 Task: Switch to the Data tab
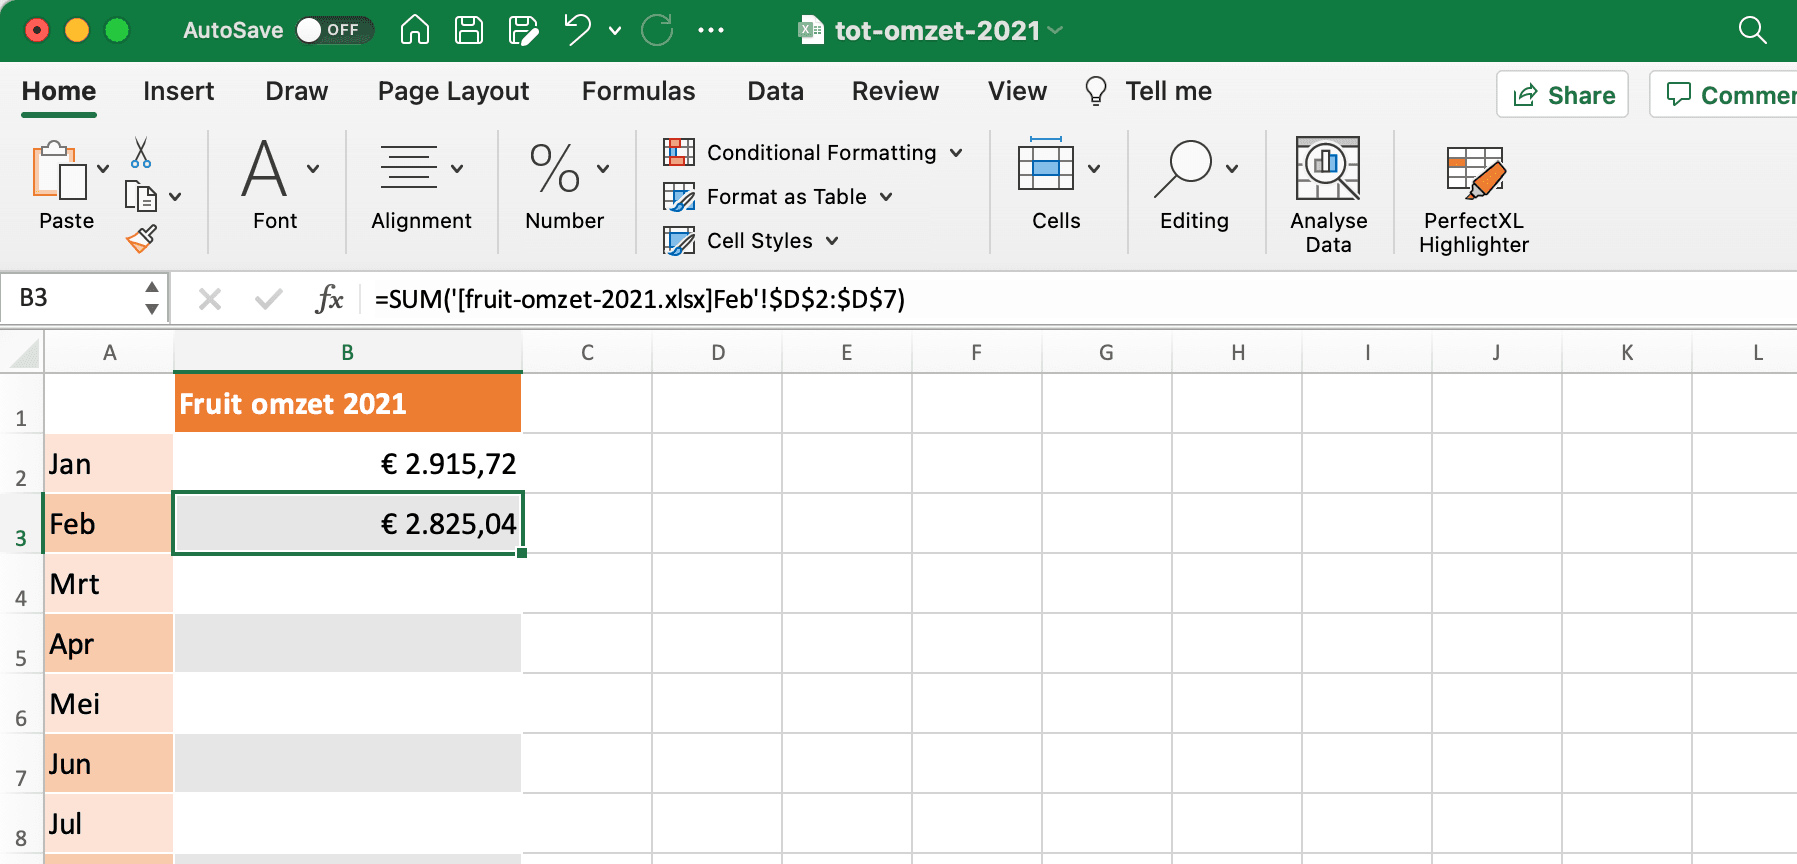coord(775,91)
